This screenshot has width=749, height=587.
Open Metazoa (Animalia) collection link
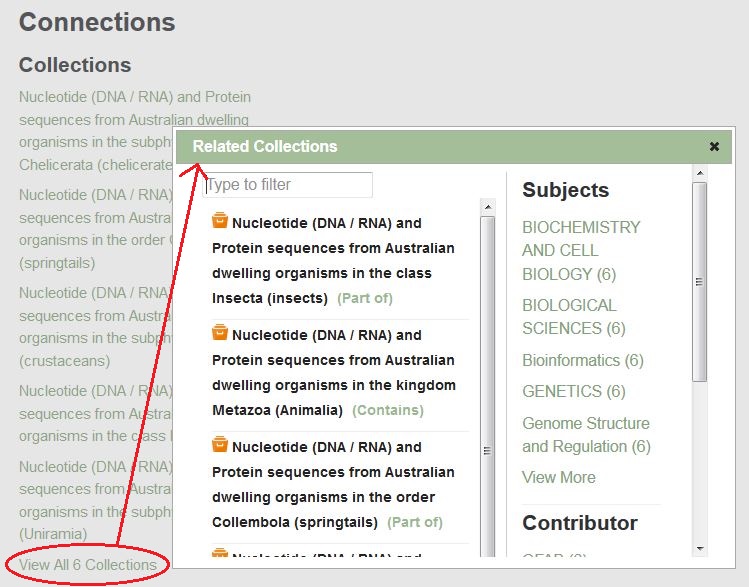[x=332, y=372]
